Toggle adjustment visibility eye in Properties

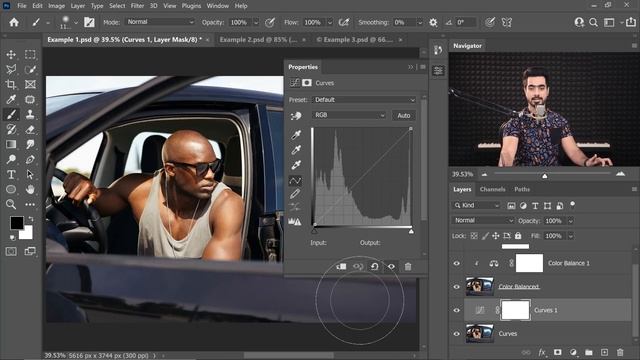point(391,267)
